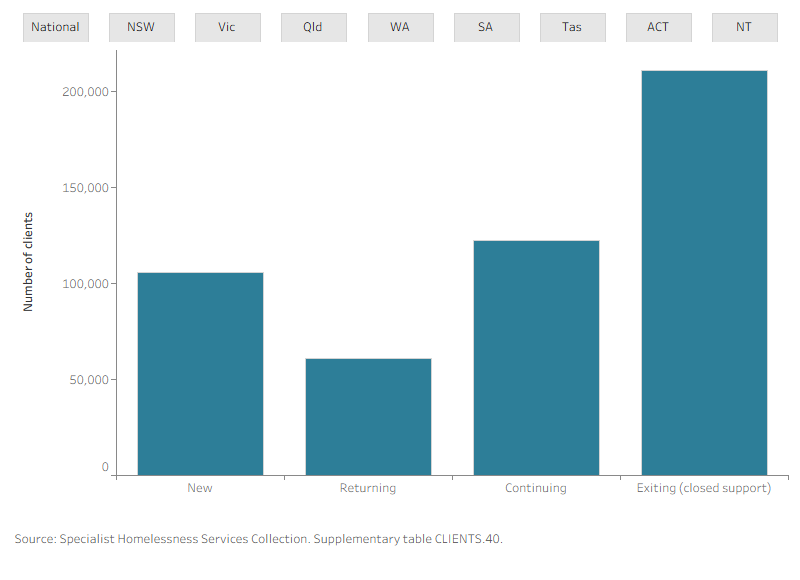Select SA state filter
800x580 pixels.
(486, 27)
